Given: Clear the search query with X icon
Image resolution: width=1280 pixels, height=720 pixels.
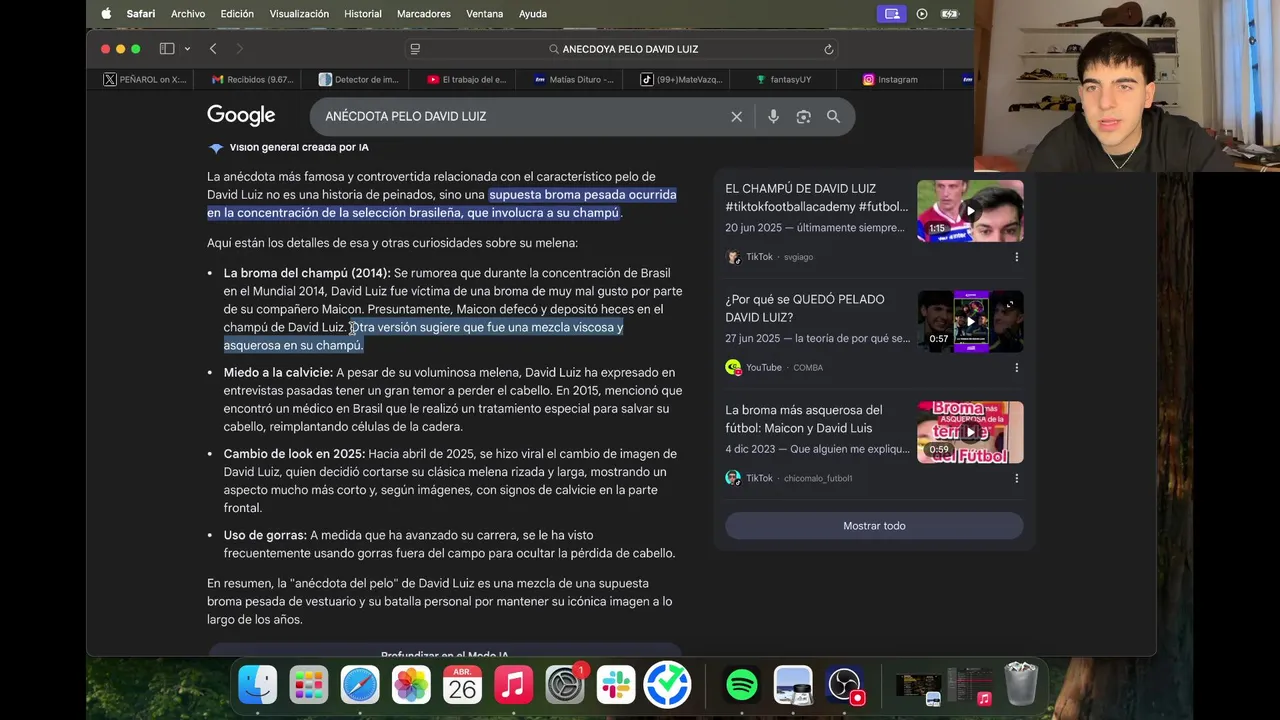Looking at the screenshot, I should pyautogui.click(x=736, y=117).
